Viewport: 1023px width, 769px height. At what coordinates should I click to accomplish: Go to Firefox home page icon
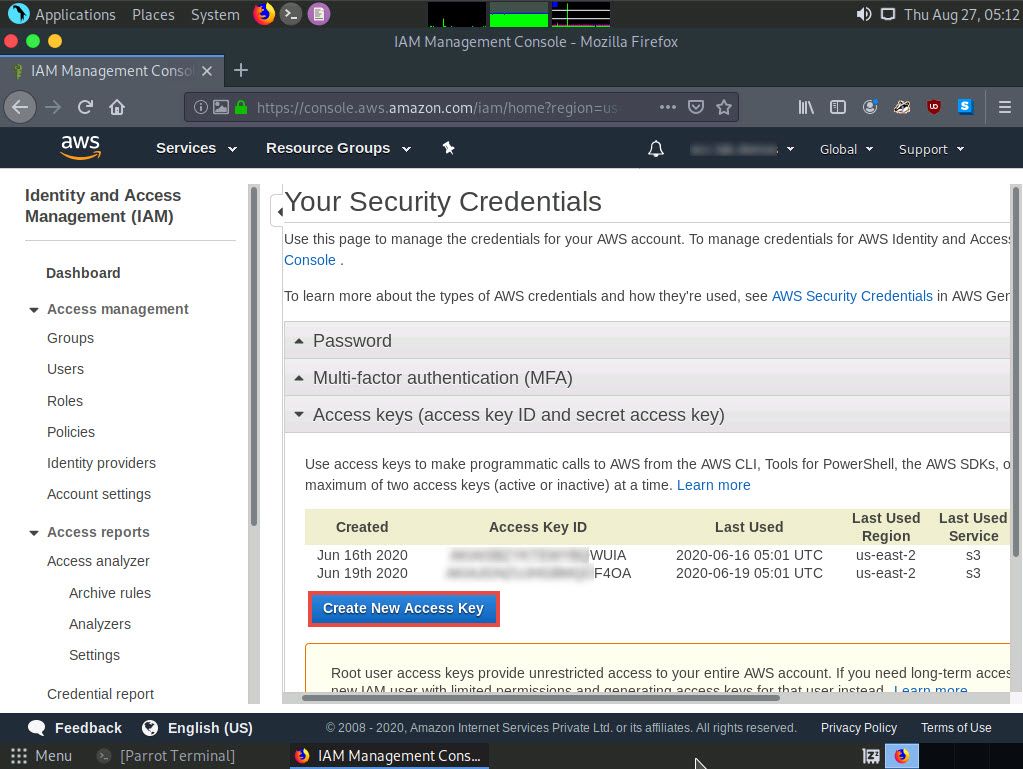[x=117, y=107]
